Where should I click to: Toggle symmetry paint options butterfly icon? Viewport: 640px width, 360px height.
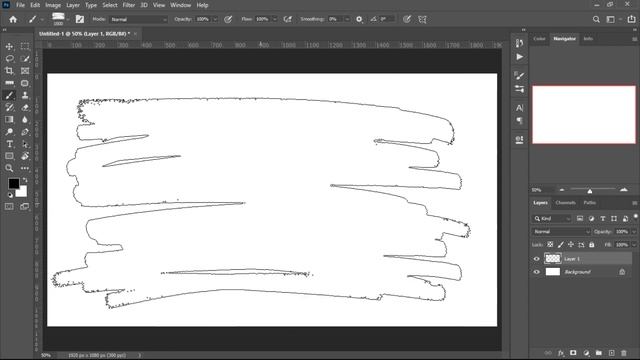(422, 19)
